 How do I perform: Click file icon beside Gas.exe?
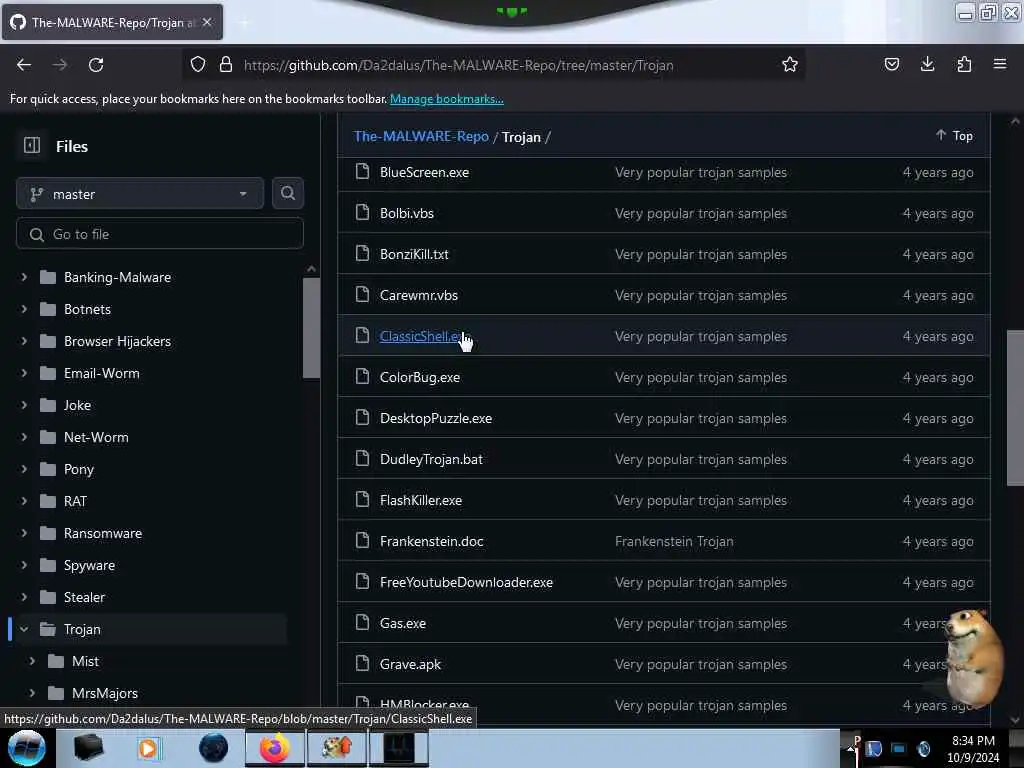coord(362,623)
